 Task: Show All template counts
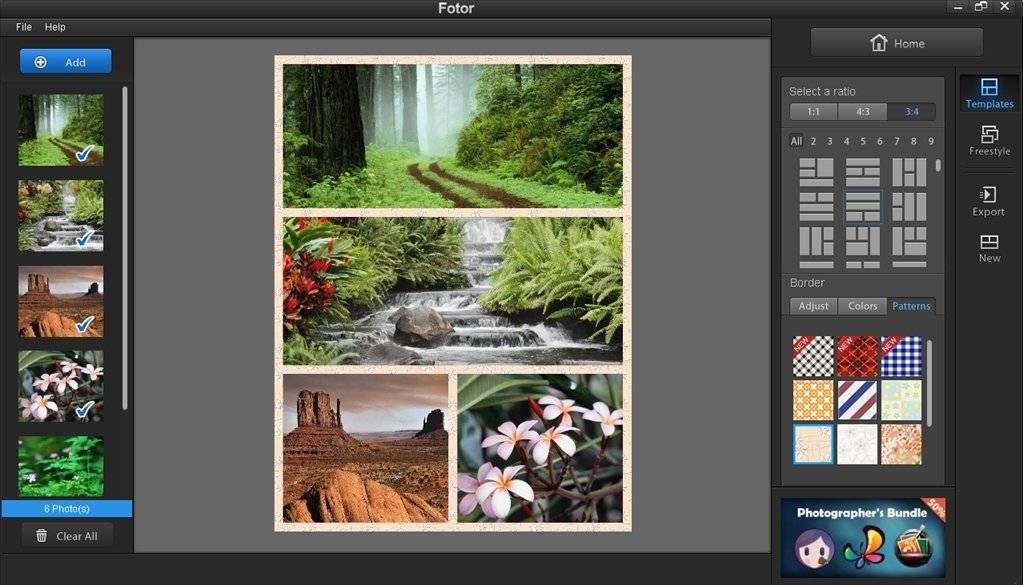click(x=796, y=141)
